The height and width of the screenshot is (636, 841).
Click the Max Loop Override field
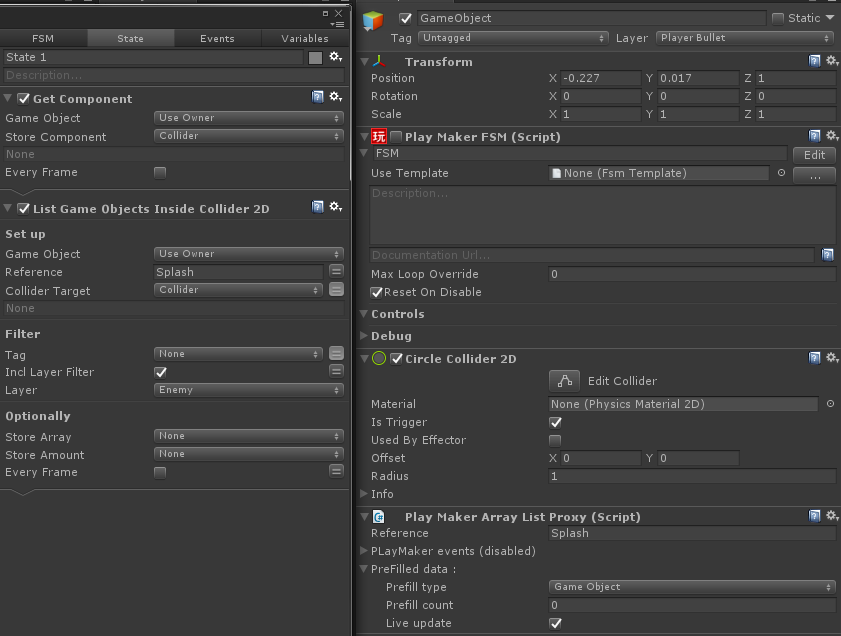[x=692, y=274]
